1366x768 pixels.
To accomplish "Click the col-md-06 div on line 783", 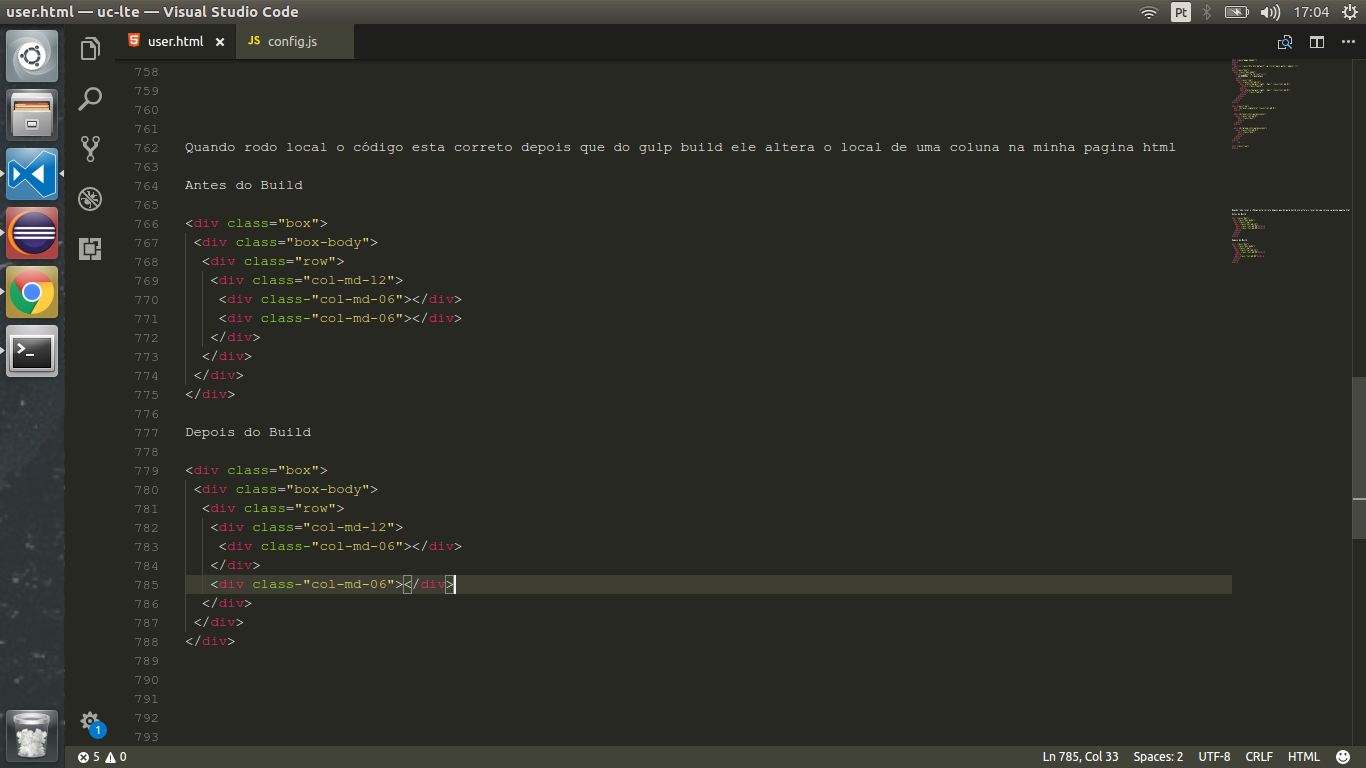I will [340, 546].
